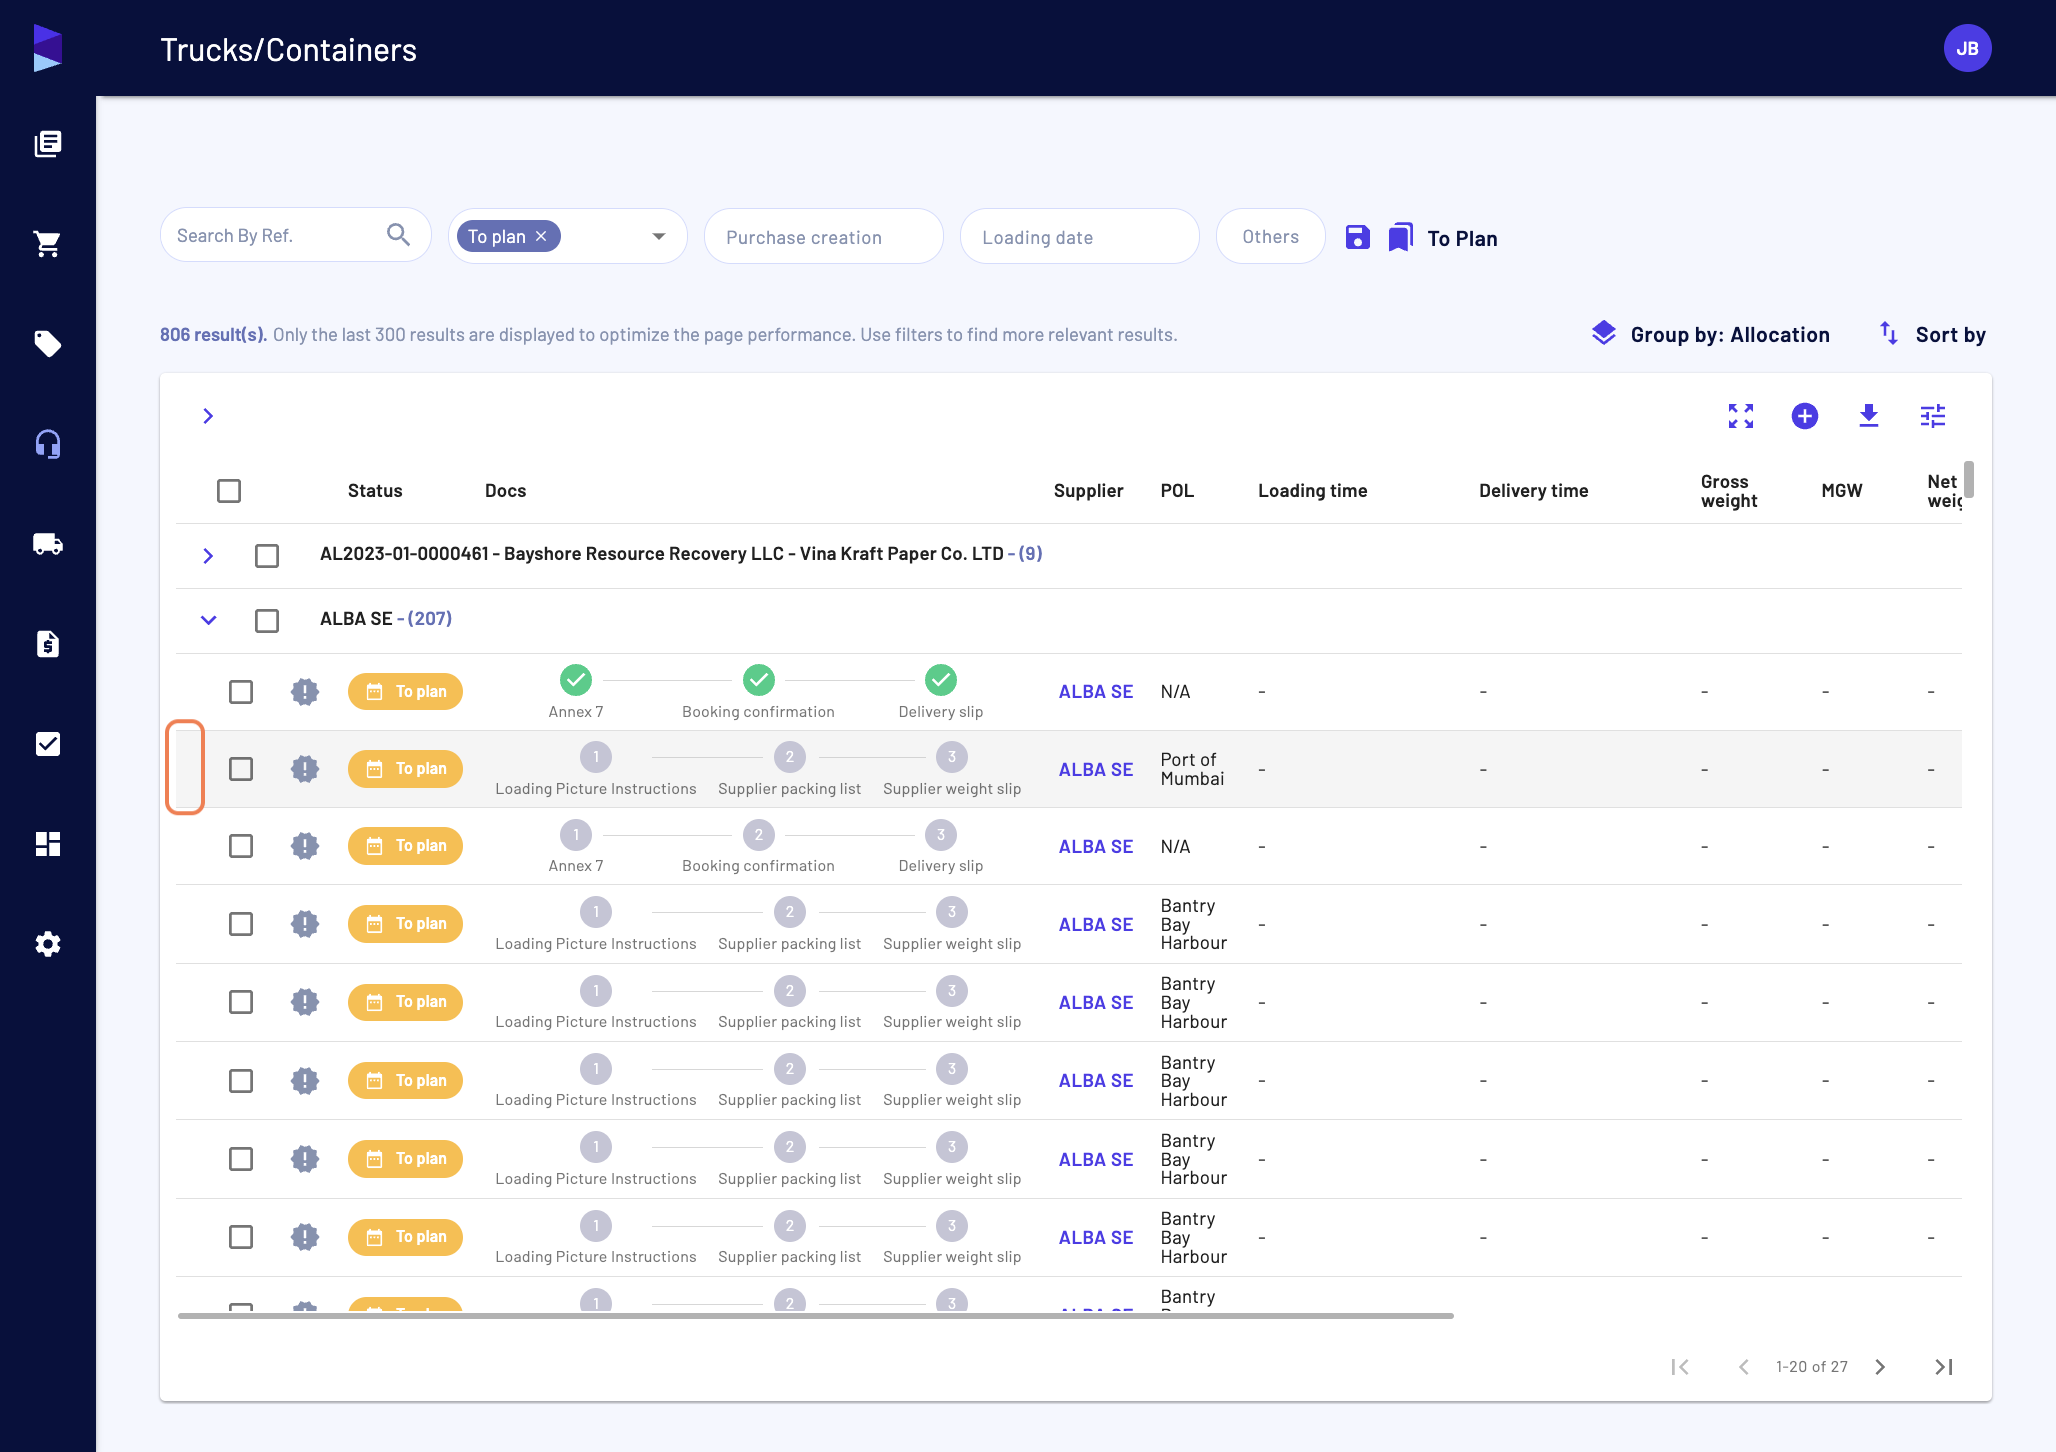Toggle the select-all header checkbox
Image resolution: width=2056 pixels, height=1452 pixels.
(229, 491)
